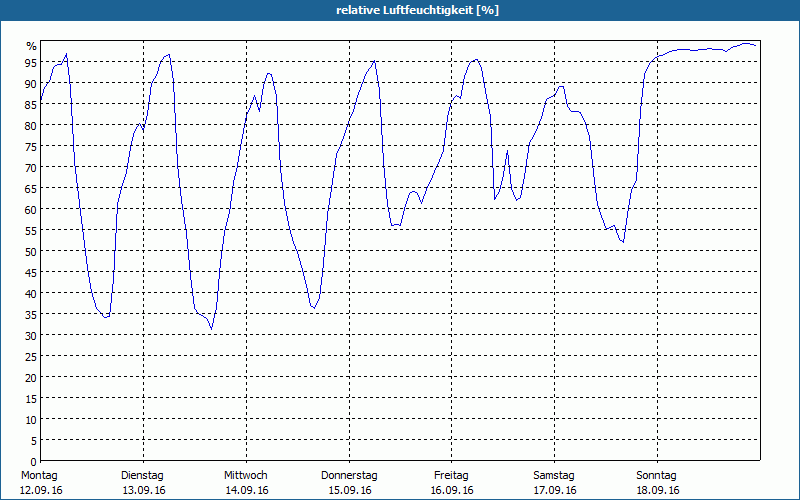Click the y-axis label 80
Viewport: 800px width, 500px height.
[x=31, y=125]
